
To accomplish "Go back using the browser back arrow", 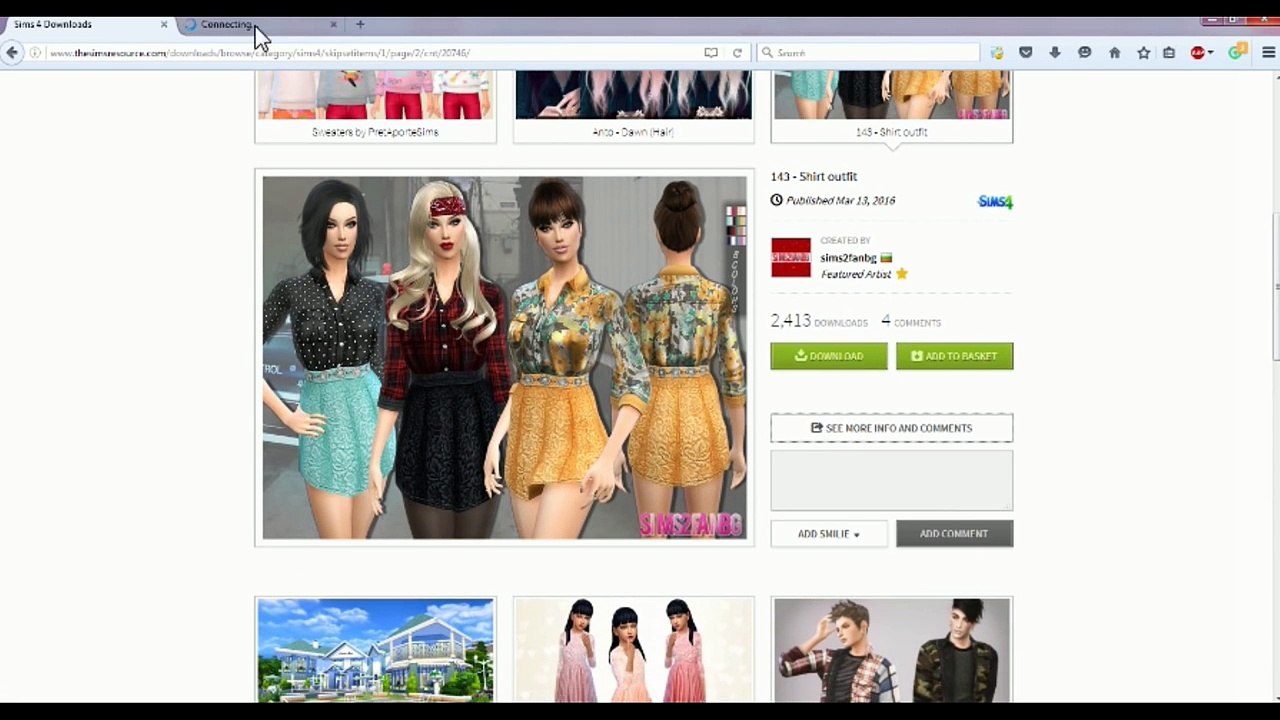I will coord(12,53).
